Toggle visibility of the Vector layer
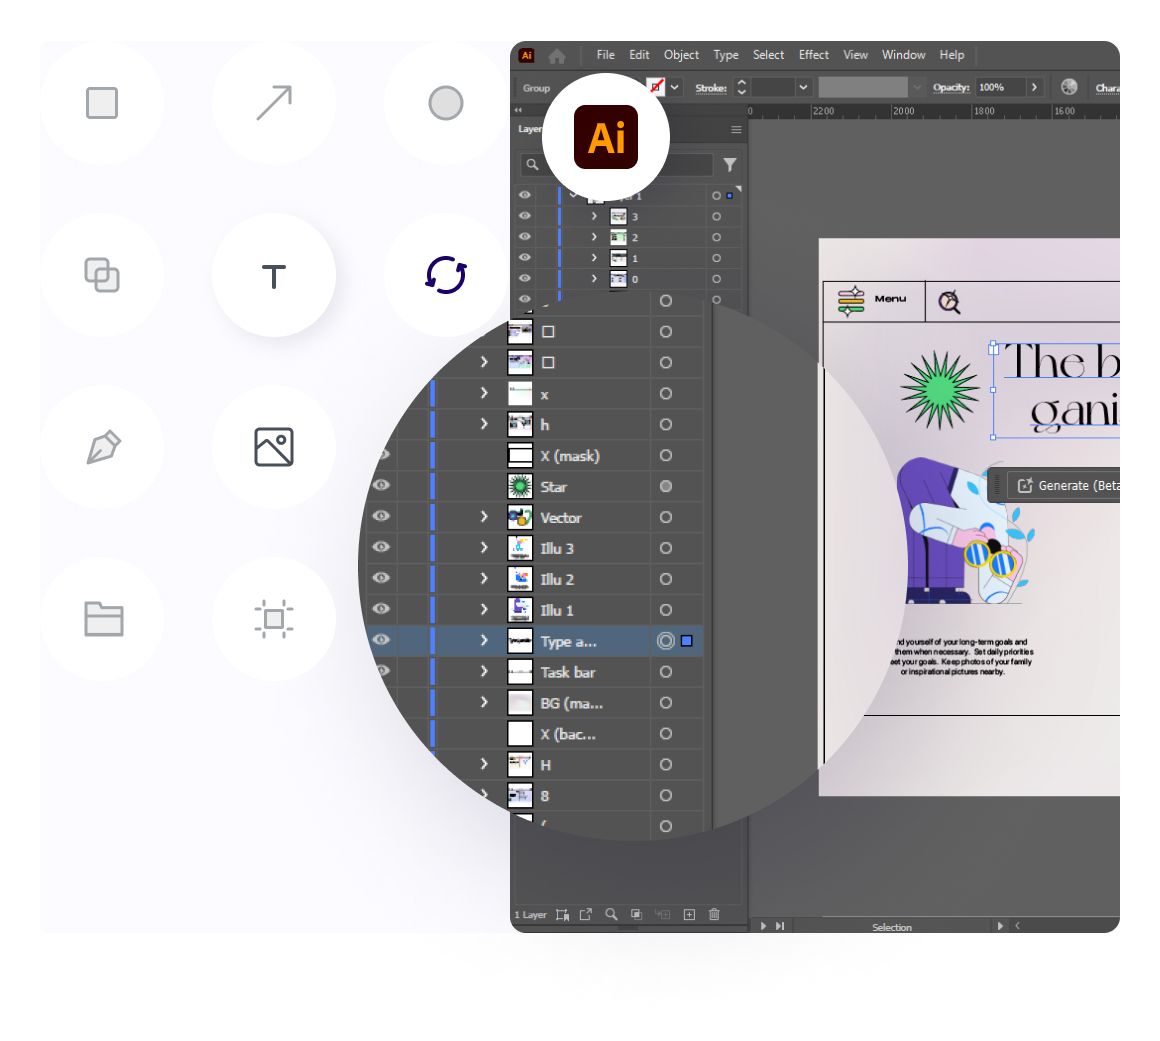Screen dimensions: 1160x1041 381,517
